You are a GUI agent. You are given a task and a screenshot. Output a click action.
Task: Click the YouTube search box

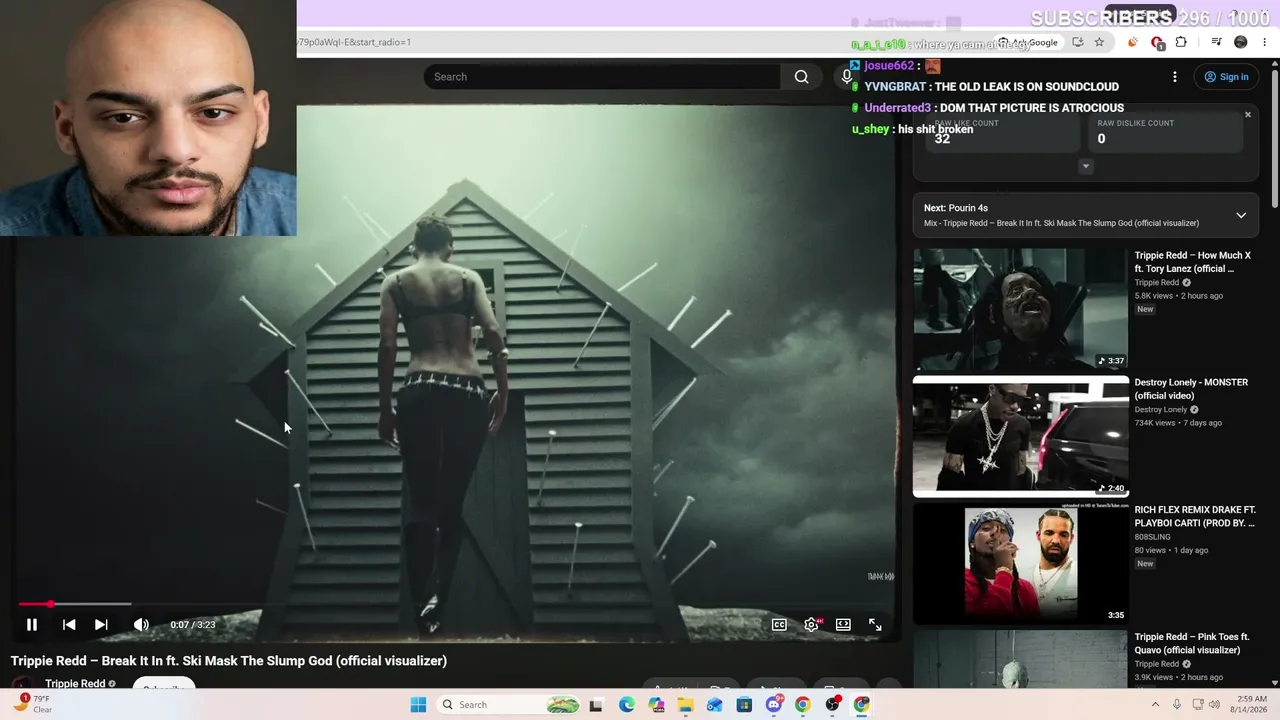pos(602,77)
